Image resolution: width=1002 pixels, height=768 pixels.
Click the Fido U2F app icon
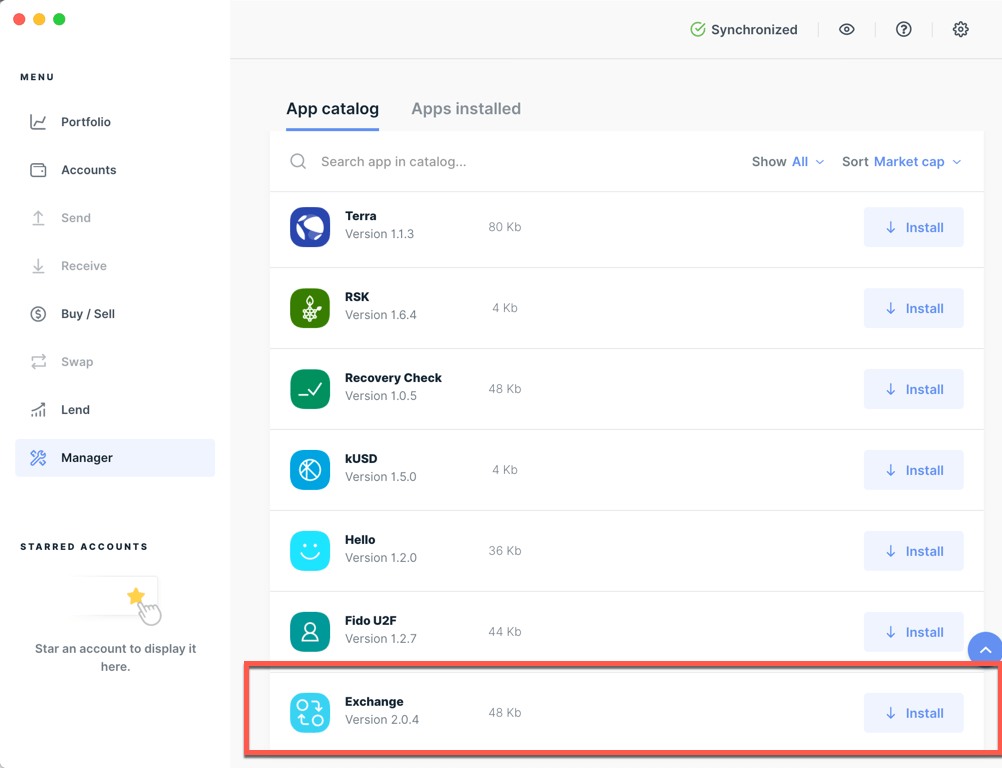click(310, 632)
